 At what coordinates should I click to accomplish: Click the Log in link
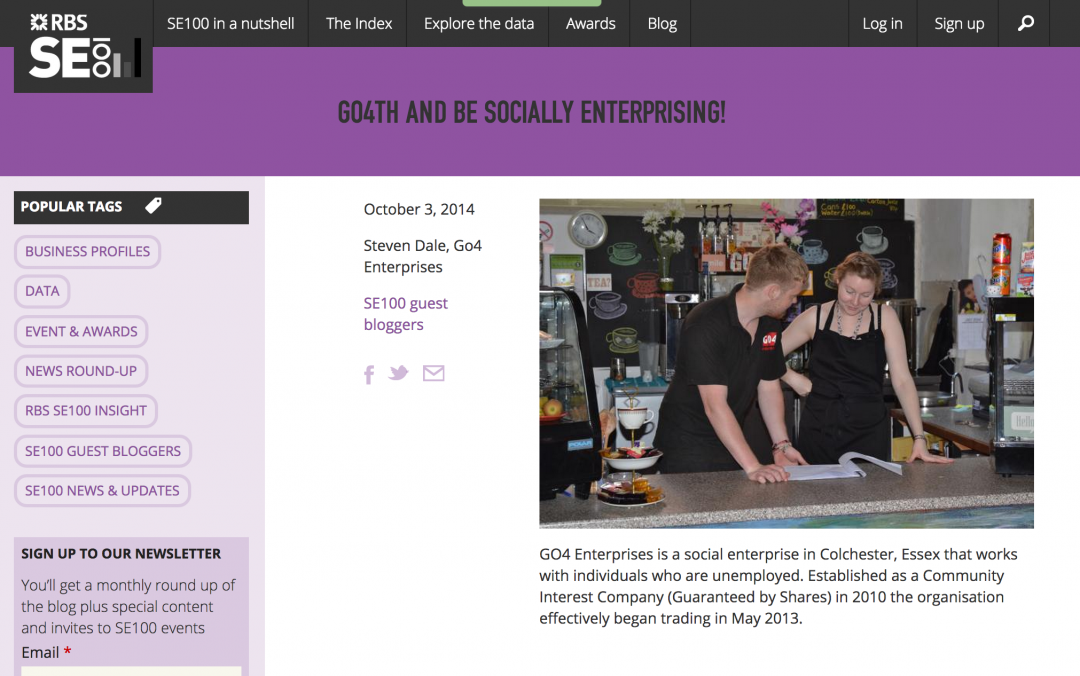(882, 23)
